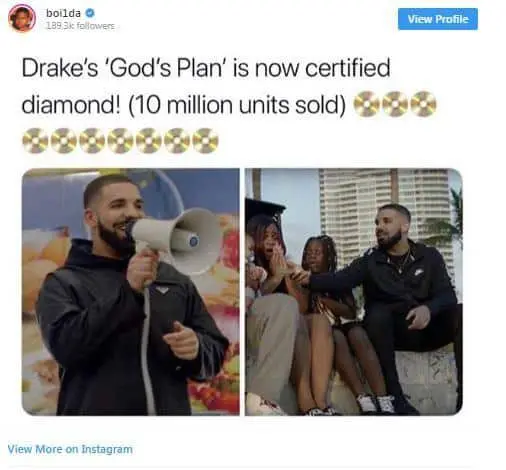Click the first gold disc emoji after 'sold)'
Image resolution: width=506 pixels, height=470 pixels.
(x=366, y=104)
